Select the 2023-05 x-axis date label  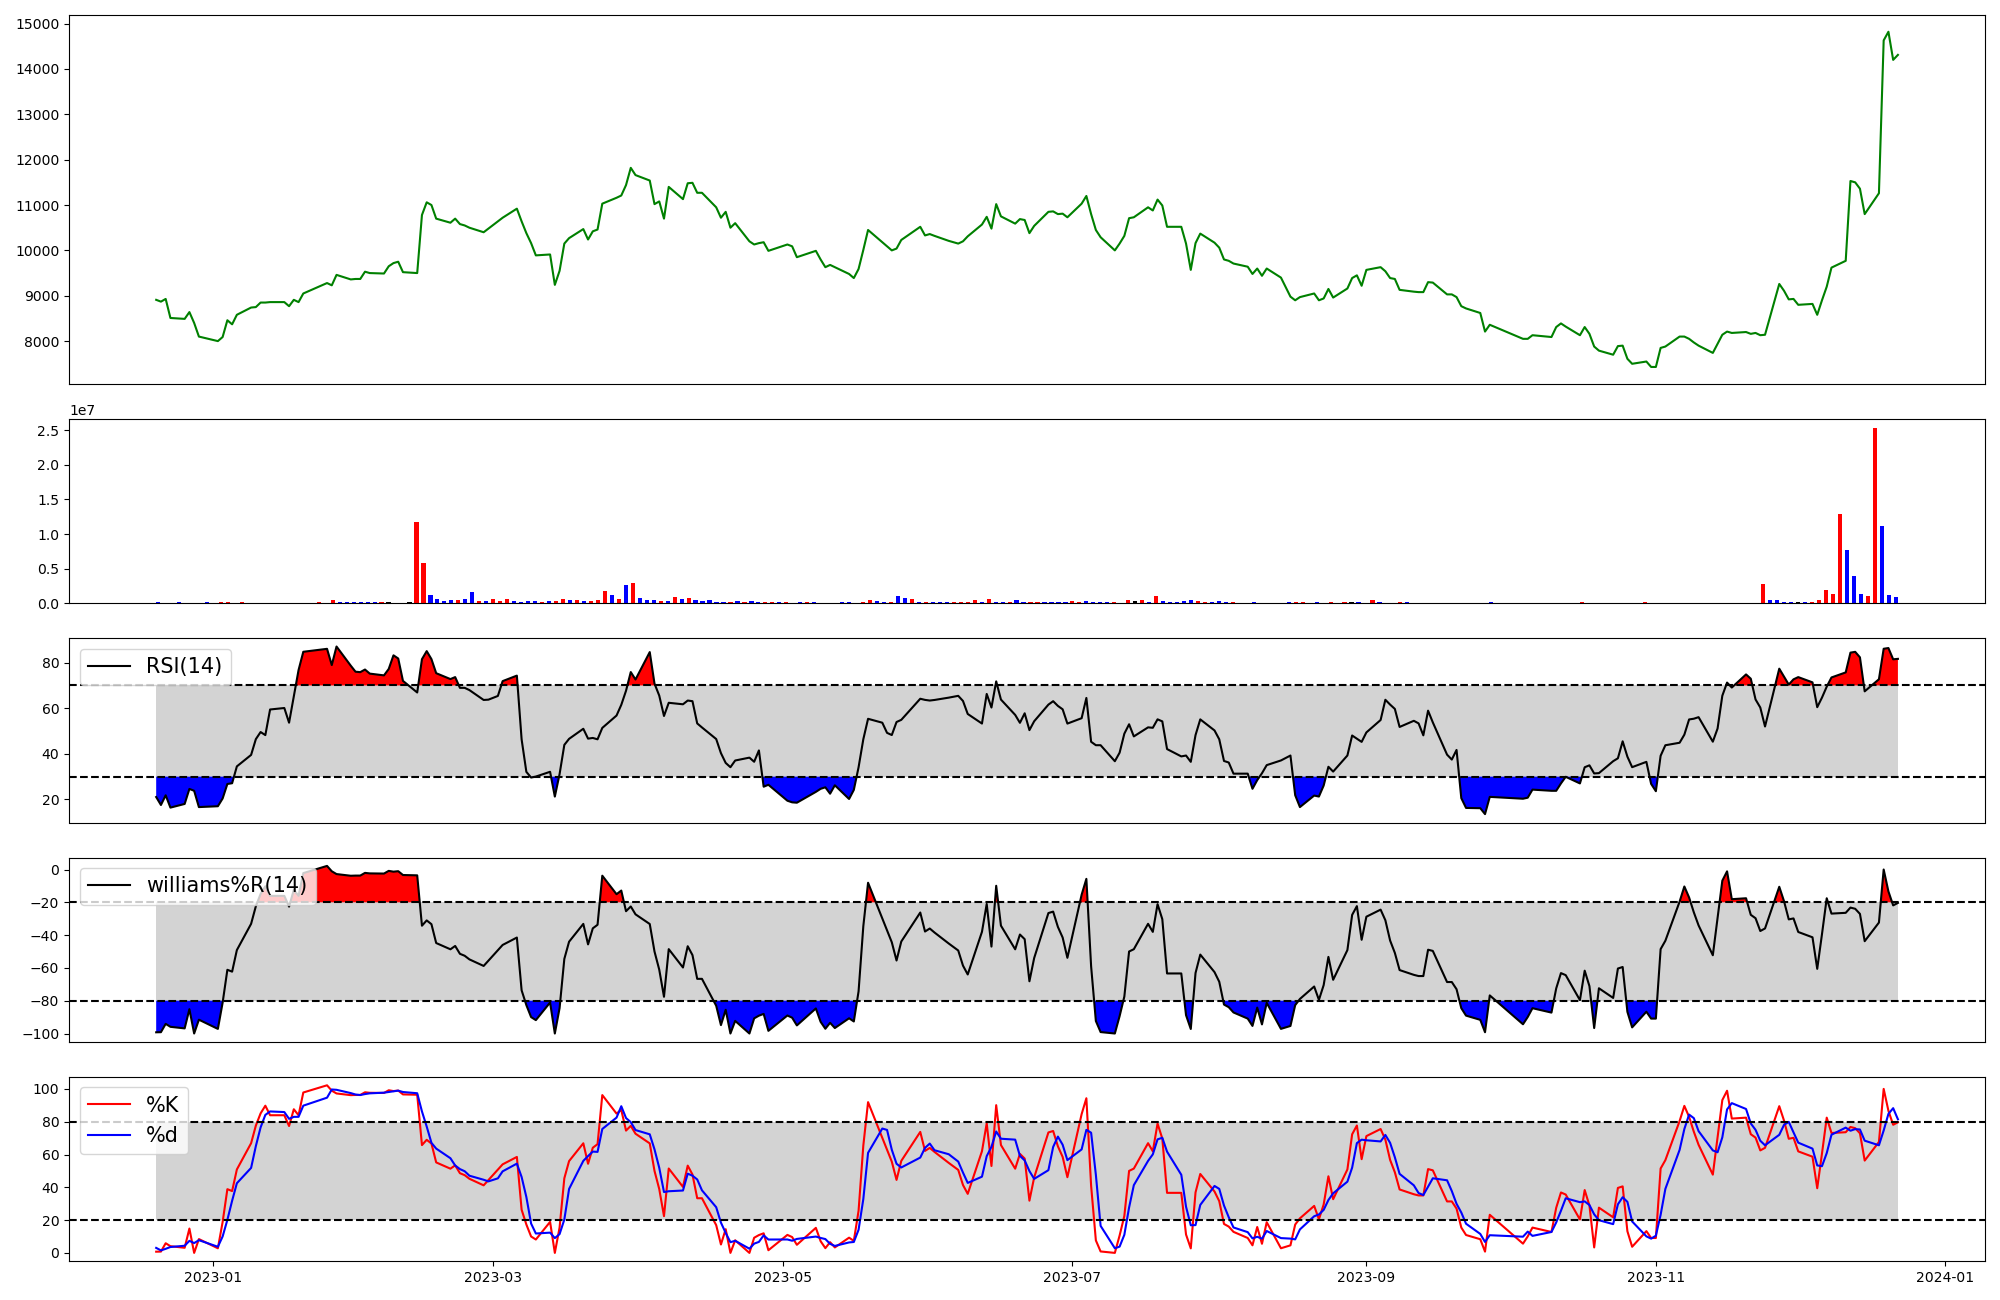(x=783, y=1277)
